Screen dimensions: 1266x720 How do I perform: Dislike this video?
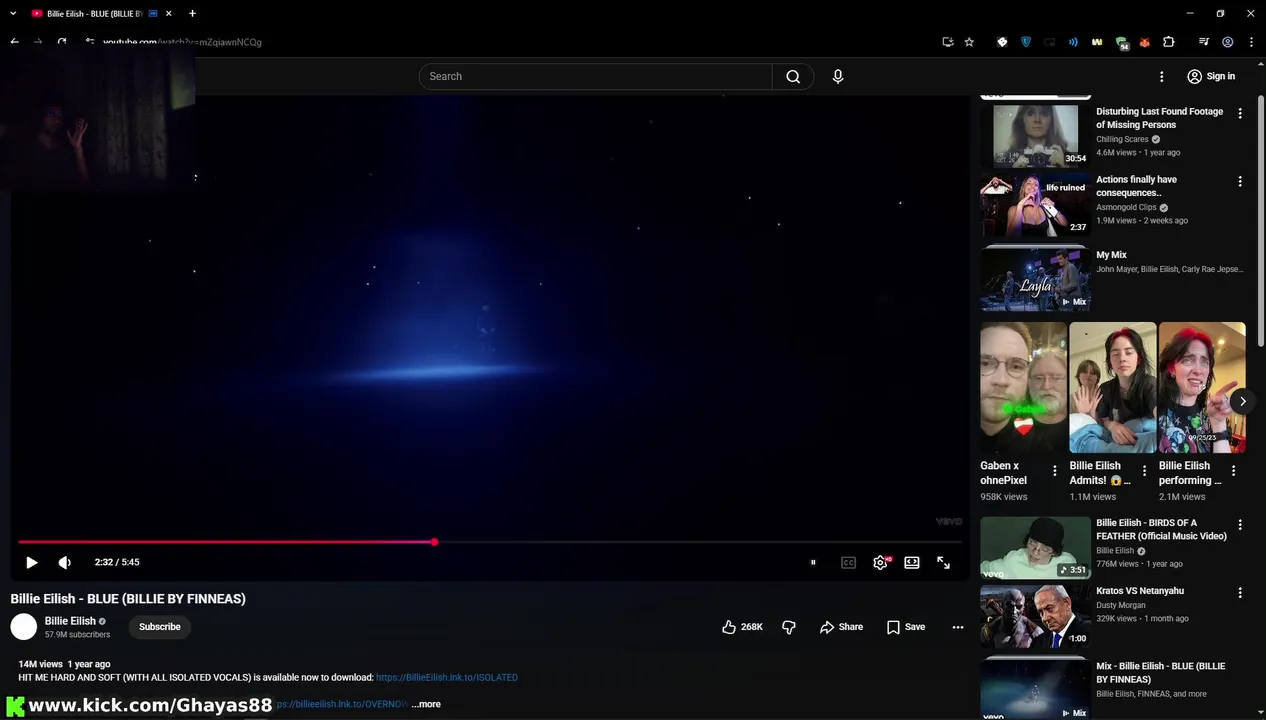coord(789,627)
